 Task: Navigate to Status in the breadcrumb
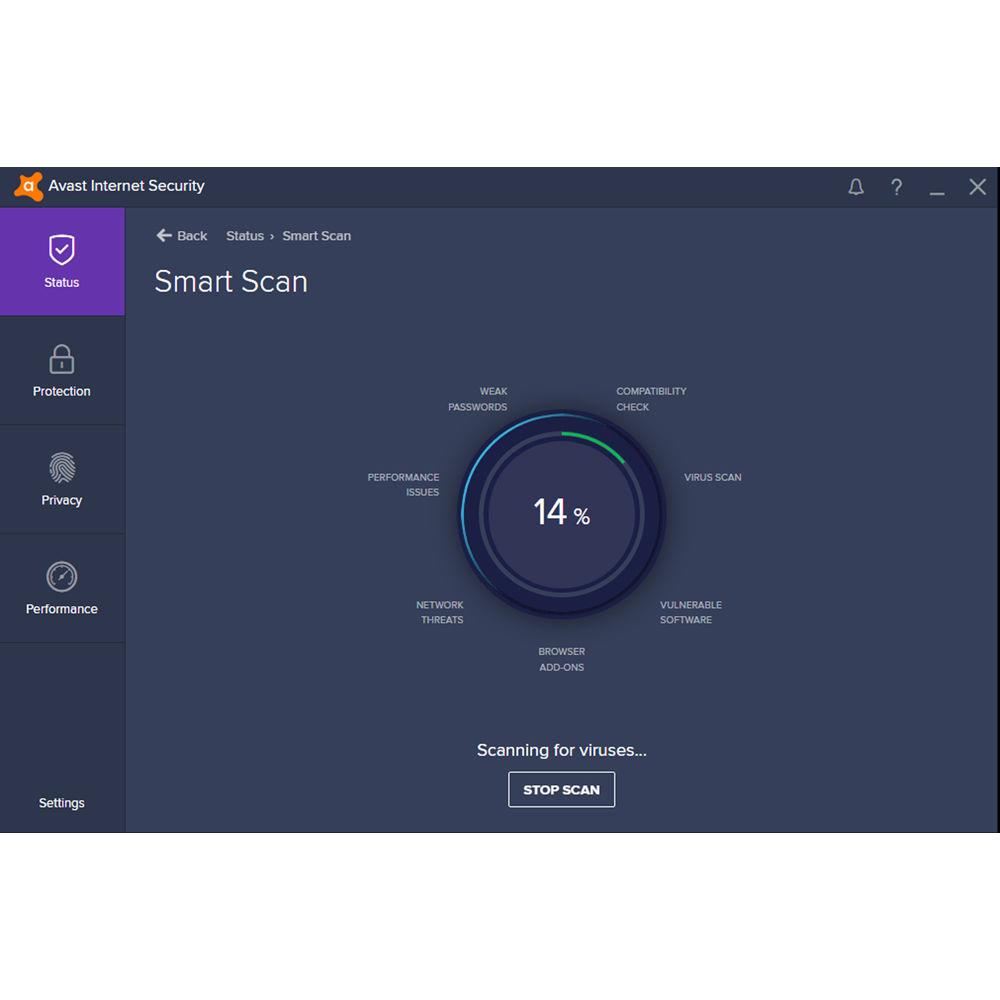(245, 236)
